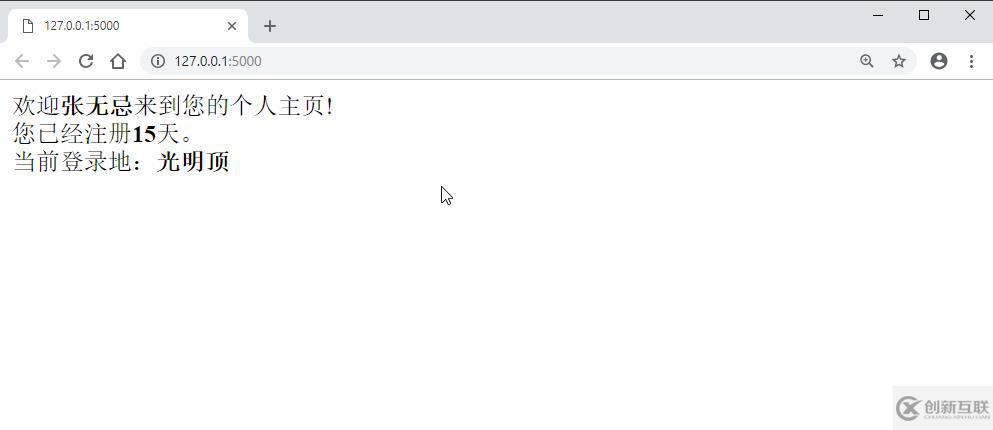Open the zoom magnifier icon
The width and height of the screenshot is (993, 430).
[866, 61]
